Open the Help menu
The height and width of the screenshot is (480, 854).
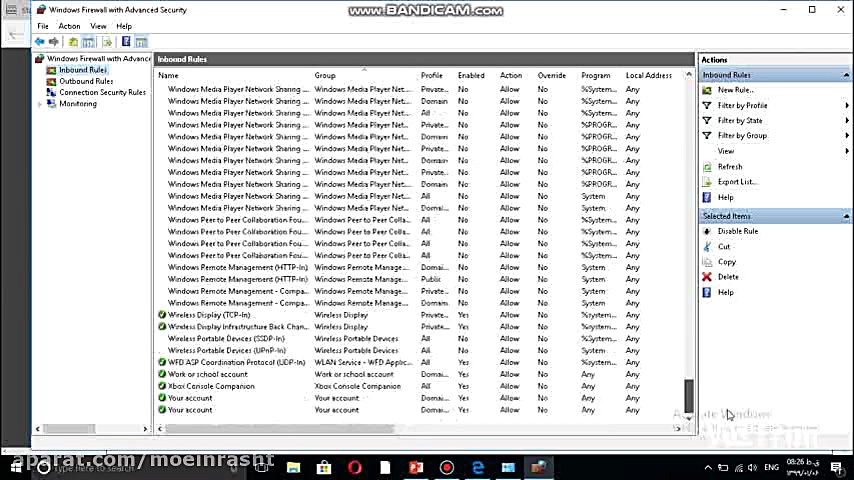[124, 26]
